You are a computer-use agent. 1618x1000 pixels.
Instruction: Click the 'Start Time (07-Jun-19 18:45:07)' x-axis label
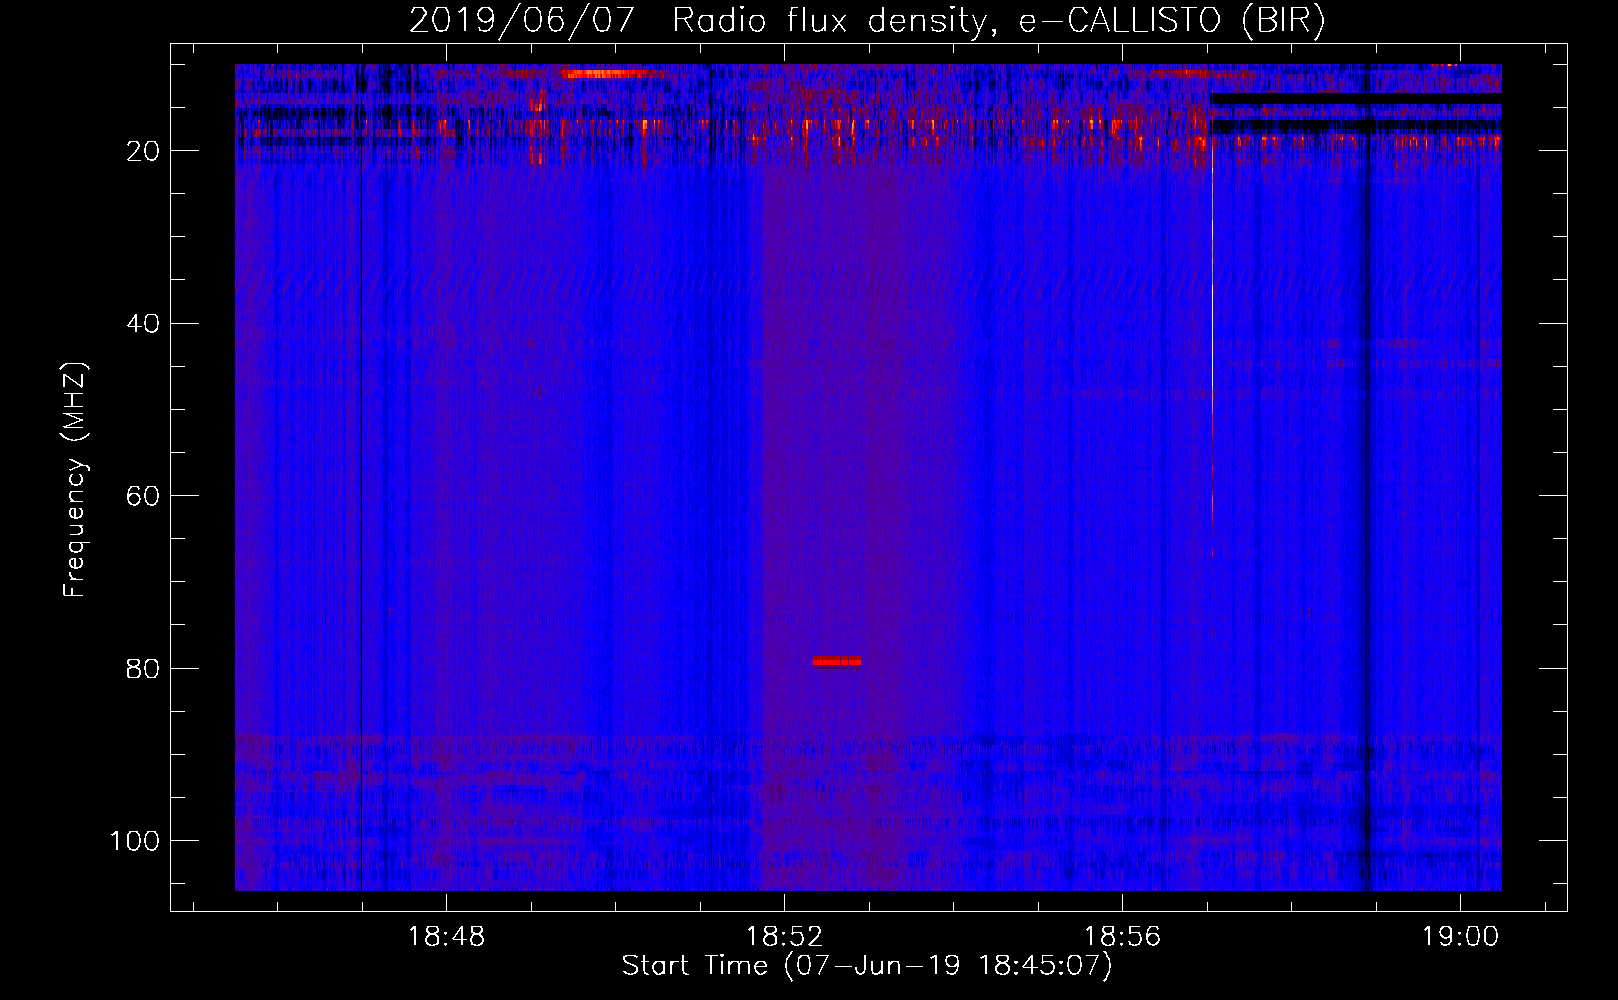pyautogui.click(x=866, y=966)
